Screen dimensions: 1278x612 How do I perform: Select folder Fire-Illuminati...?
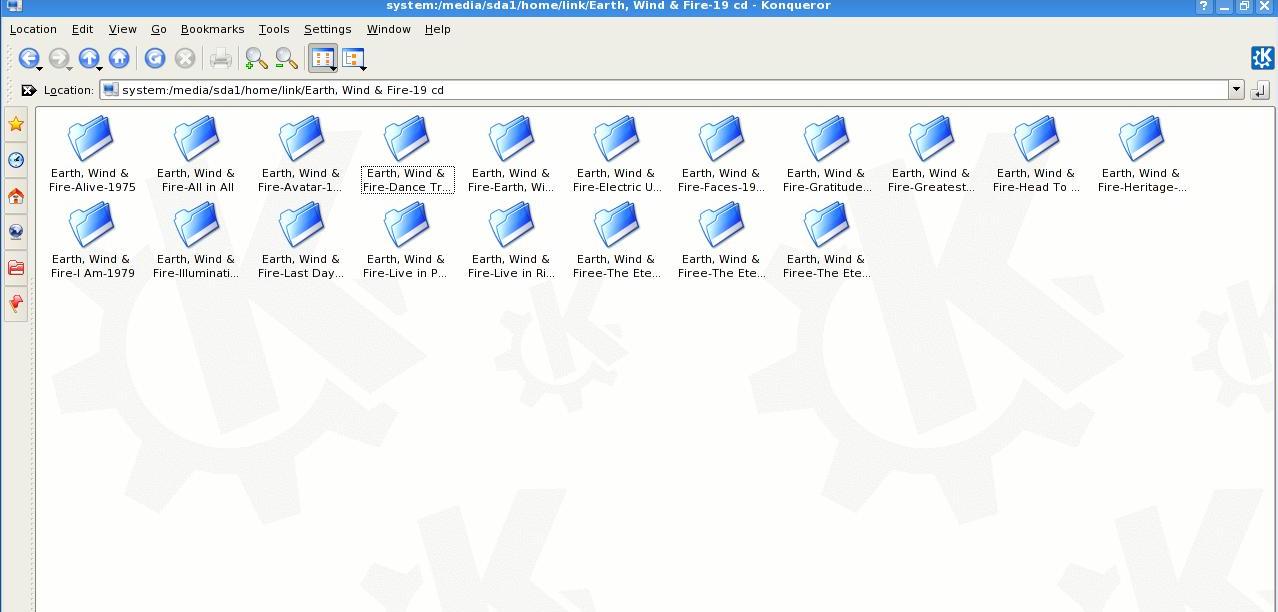pos(197,239)
